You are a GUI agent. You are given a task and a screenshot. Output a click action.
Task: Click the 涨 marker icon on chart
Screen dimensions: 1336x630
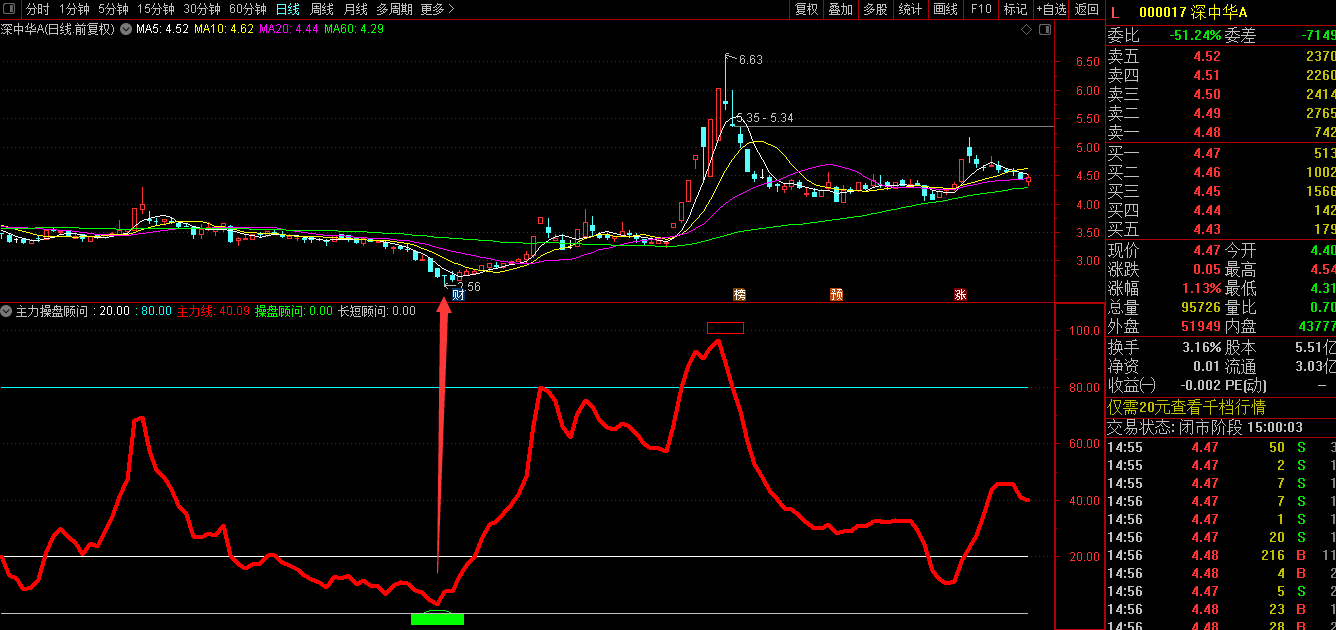960,294
